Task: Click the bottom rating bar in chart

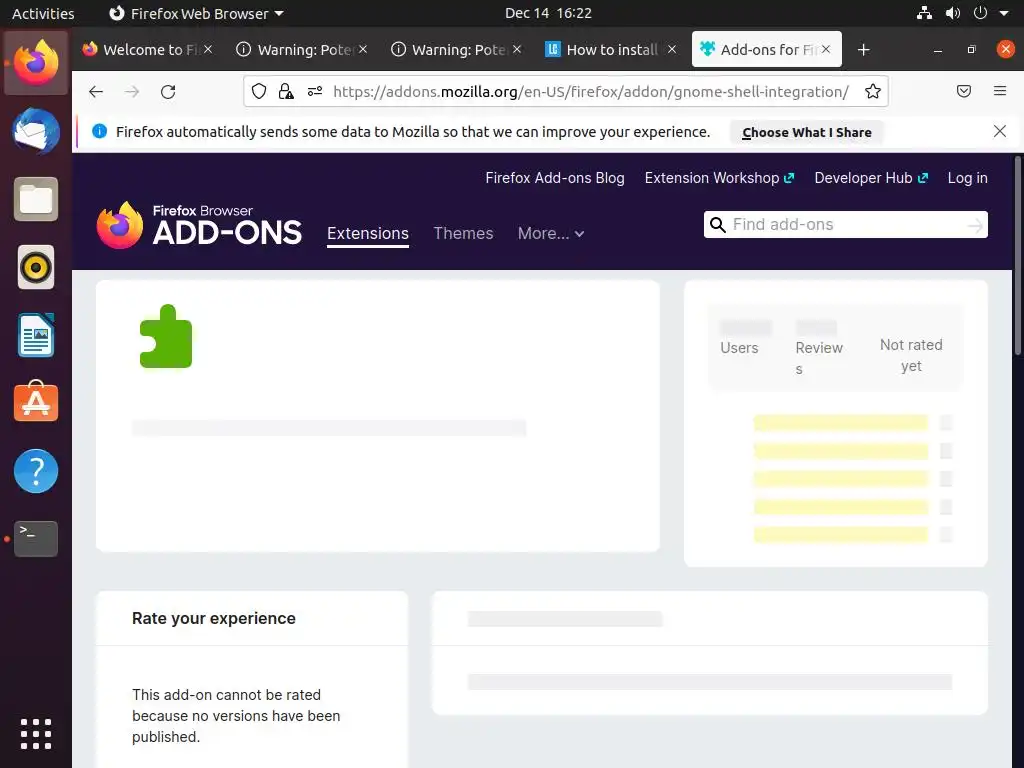Action: [840, 535]
